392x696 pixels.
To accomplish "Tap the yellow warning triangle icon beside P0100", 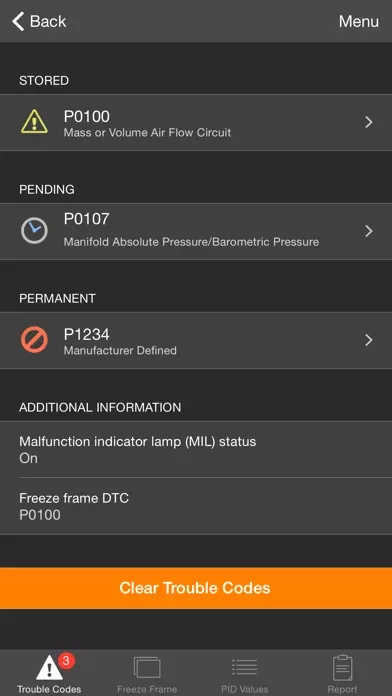I will [x=34, y=122].
